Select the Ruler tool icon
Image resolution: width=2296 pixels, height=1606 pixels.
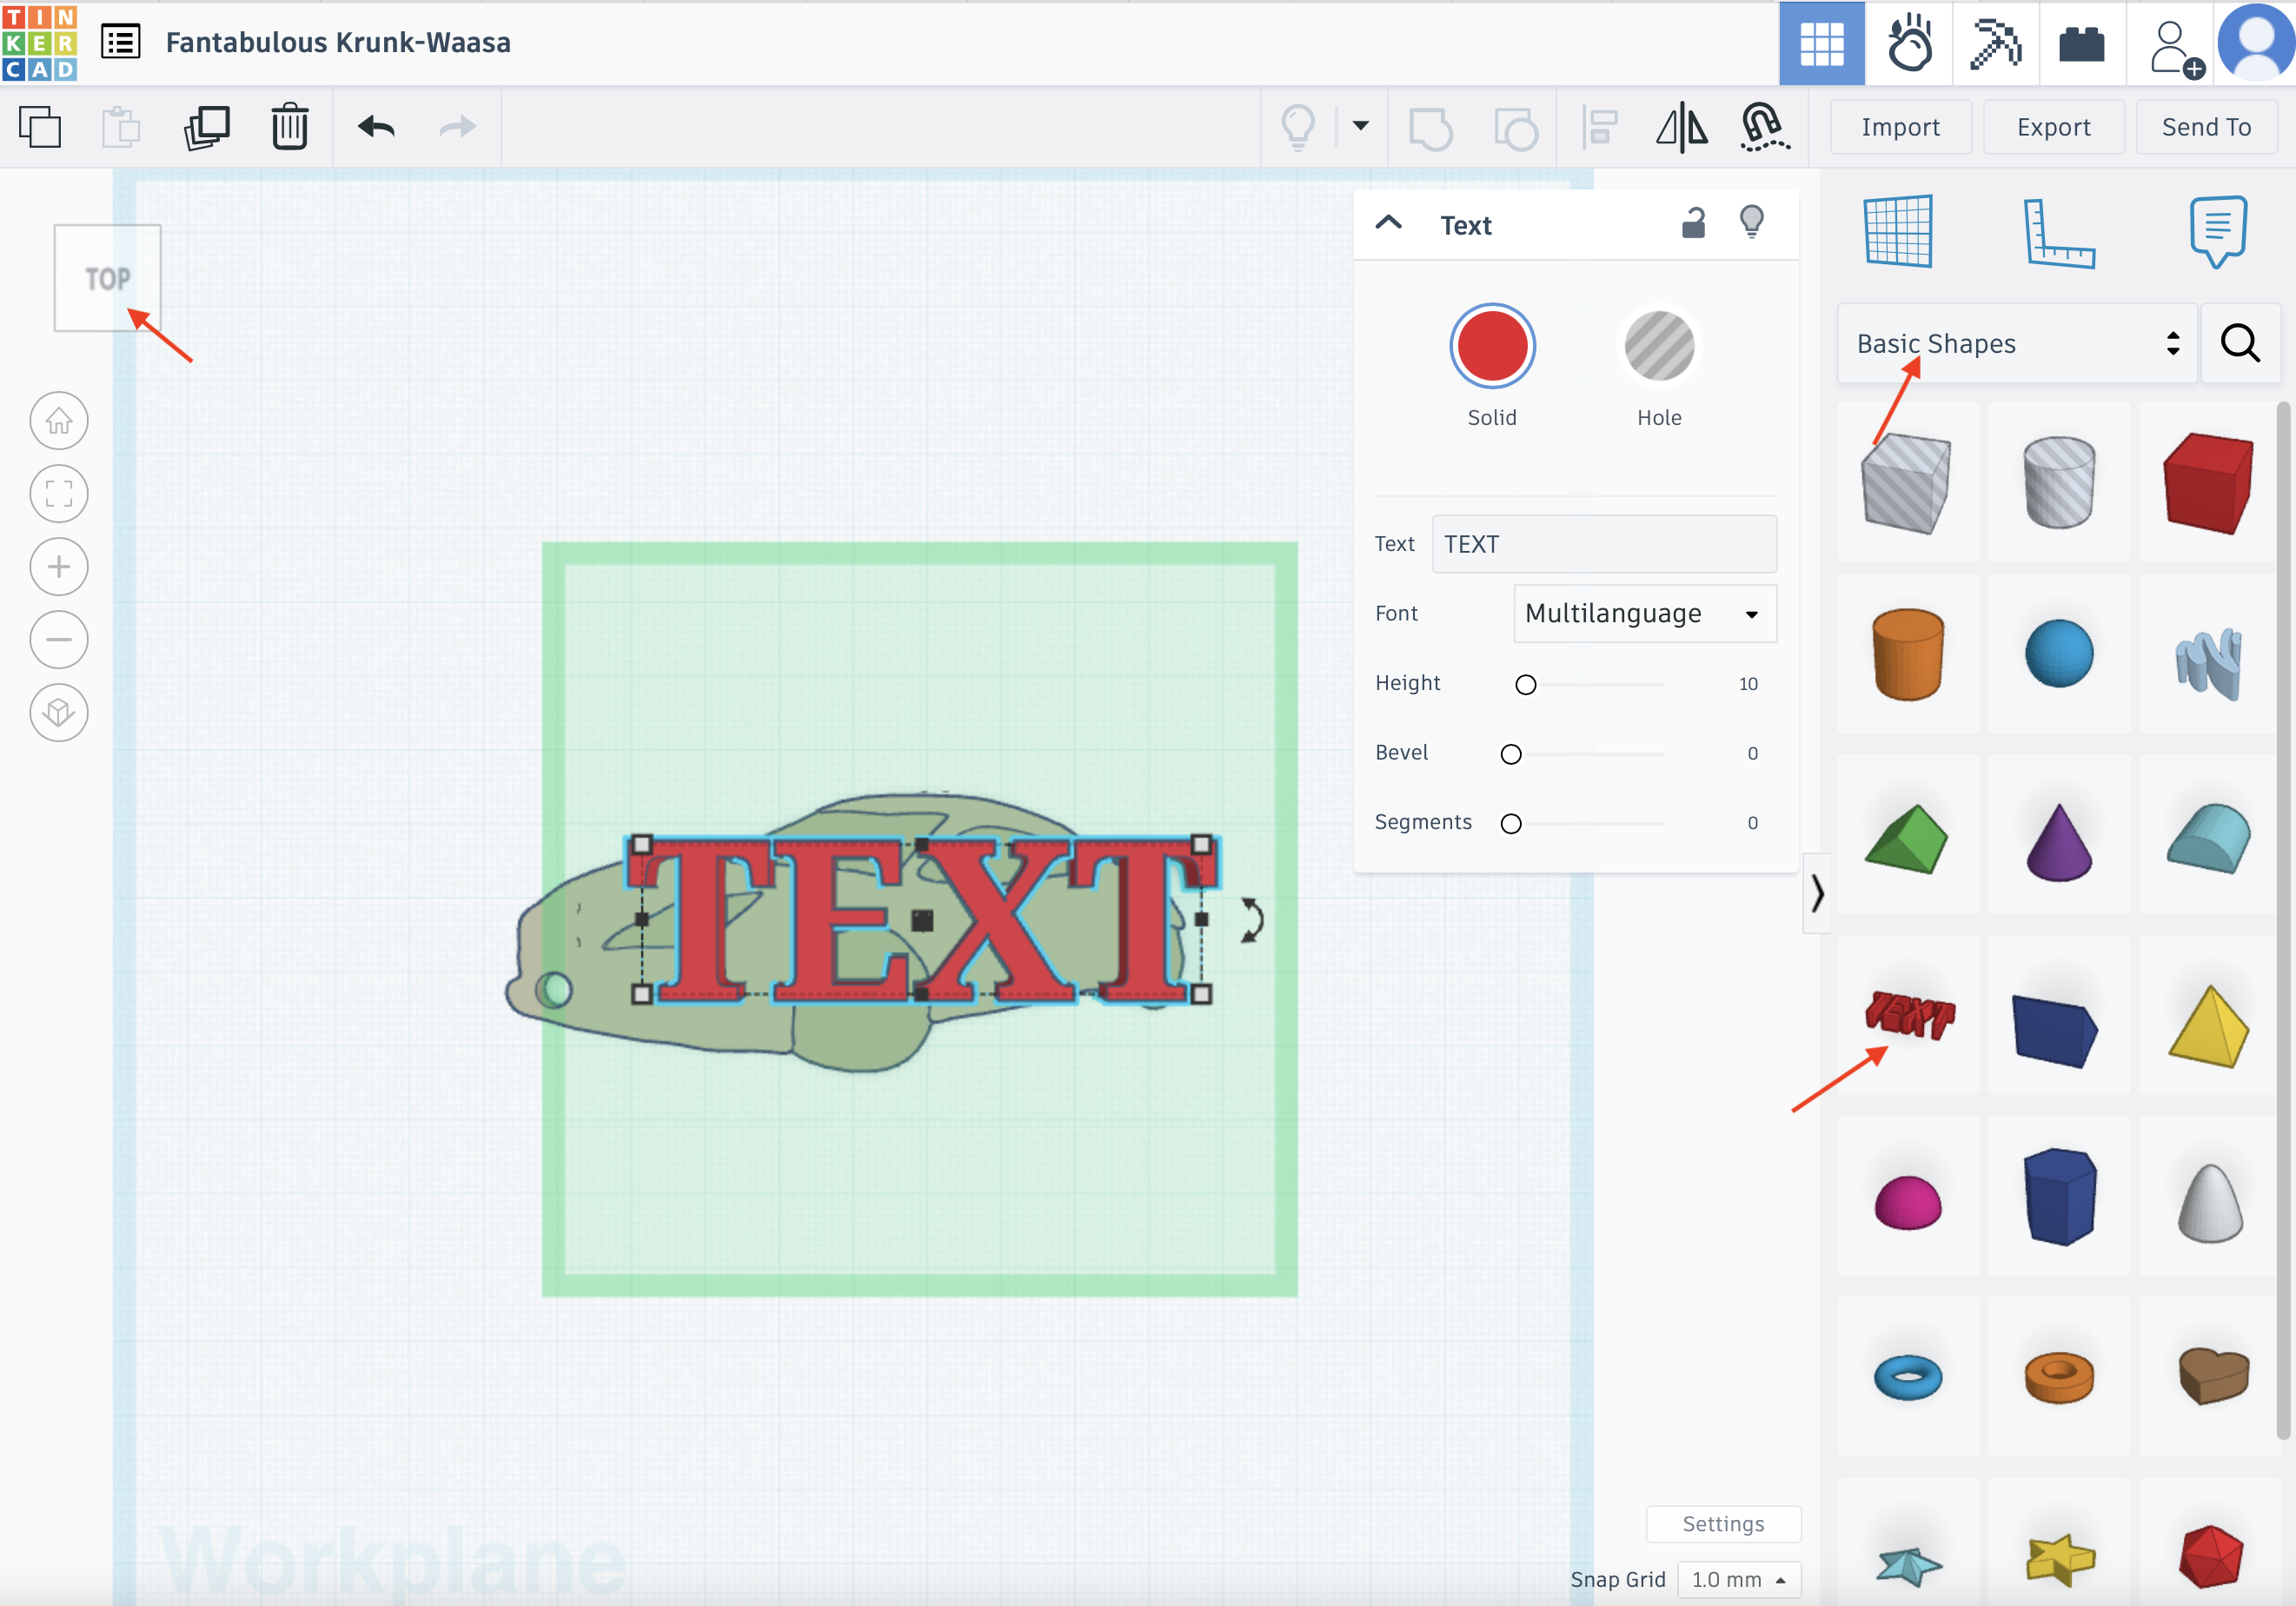(x=2058, y=233)
